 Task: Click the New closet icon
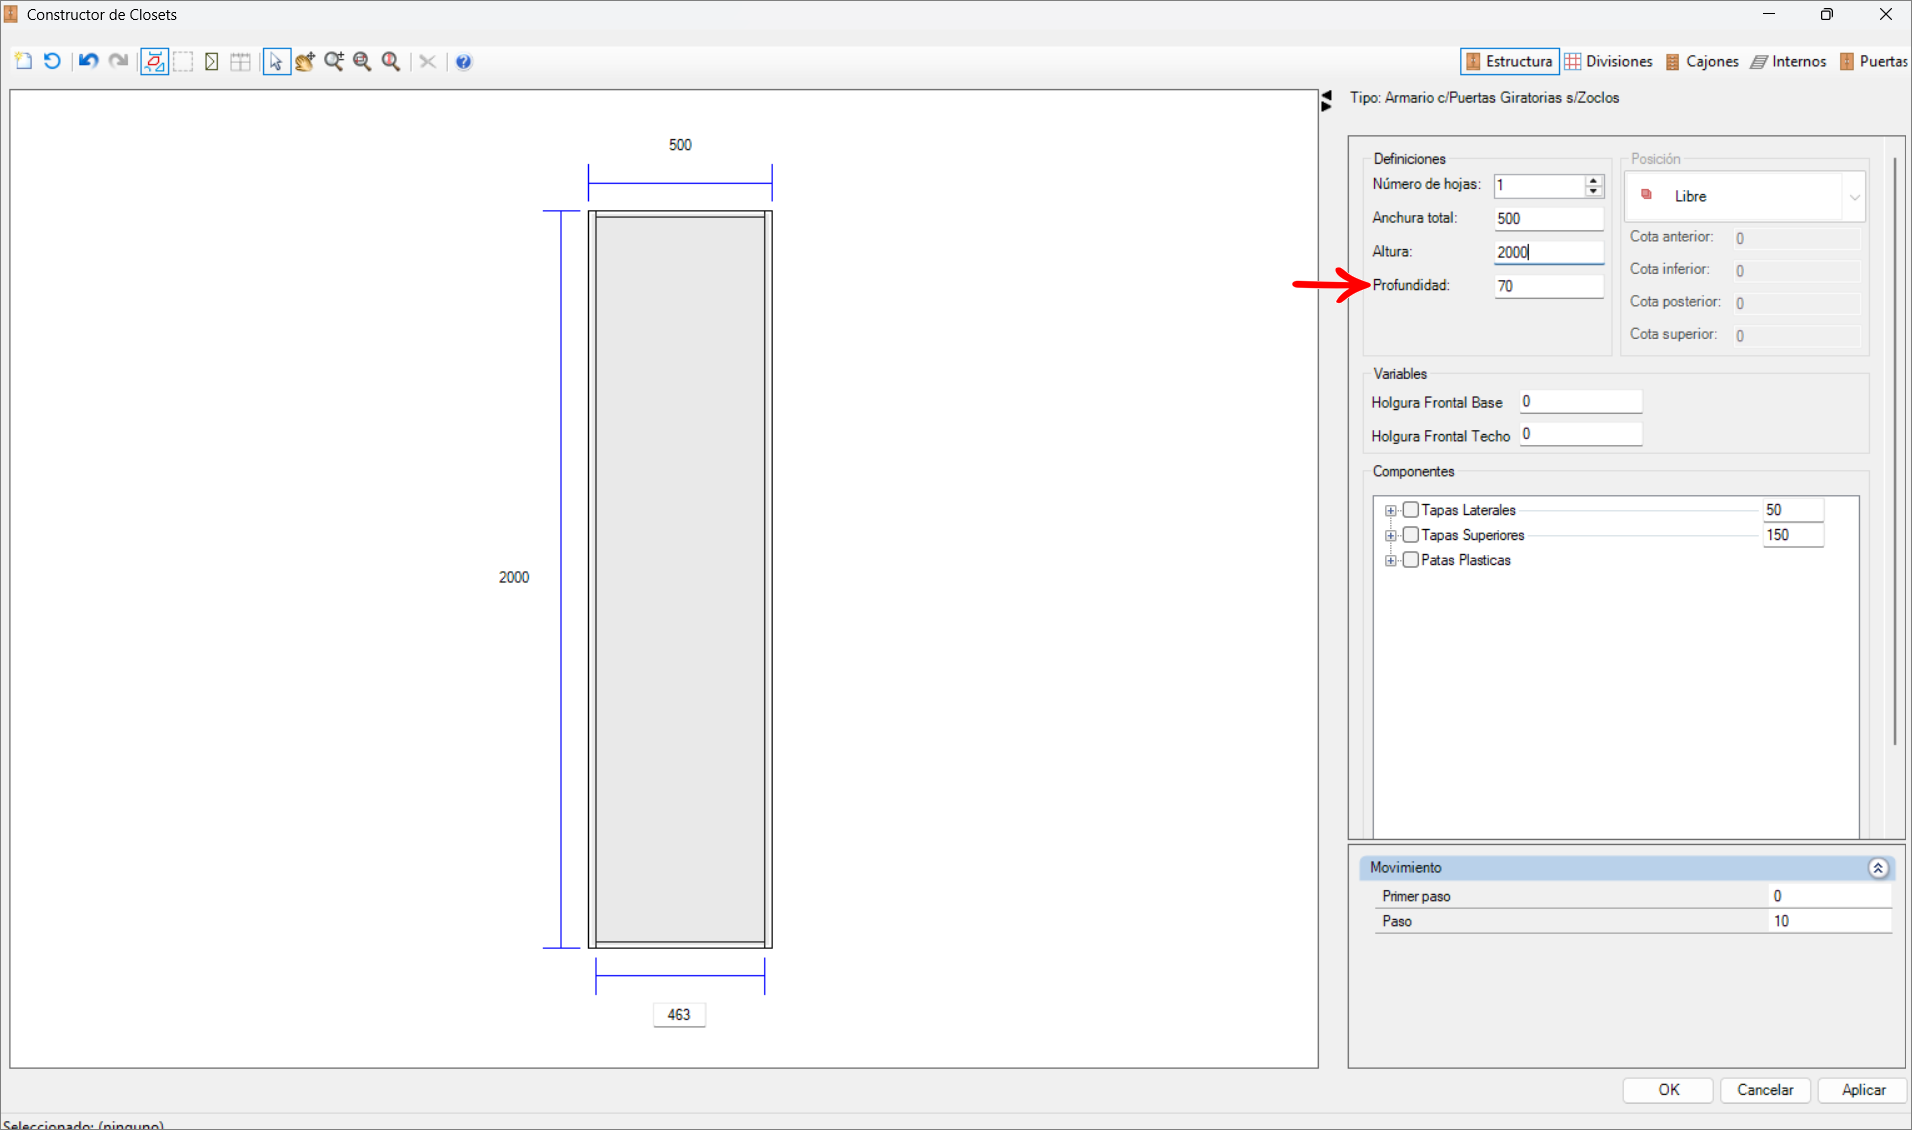23,61
